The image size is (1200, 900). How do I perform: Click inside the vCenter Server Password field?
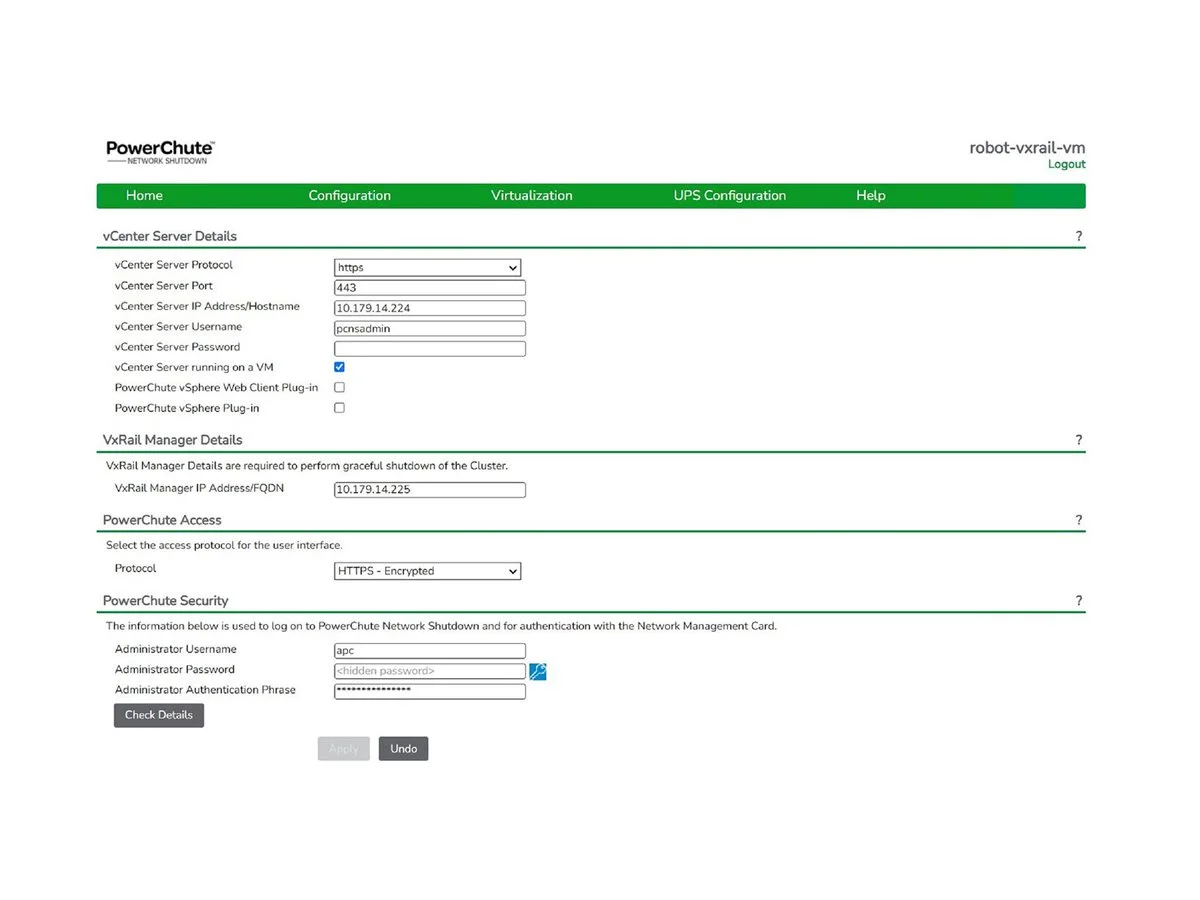click(429, 347)
